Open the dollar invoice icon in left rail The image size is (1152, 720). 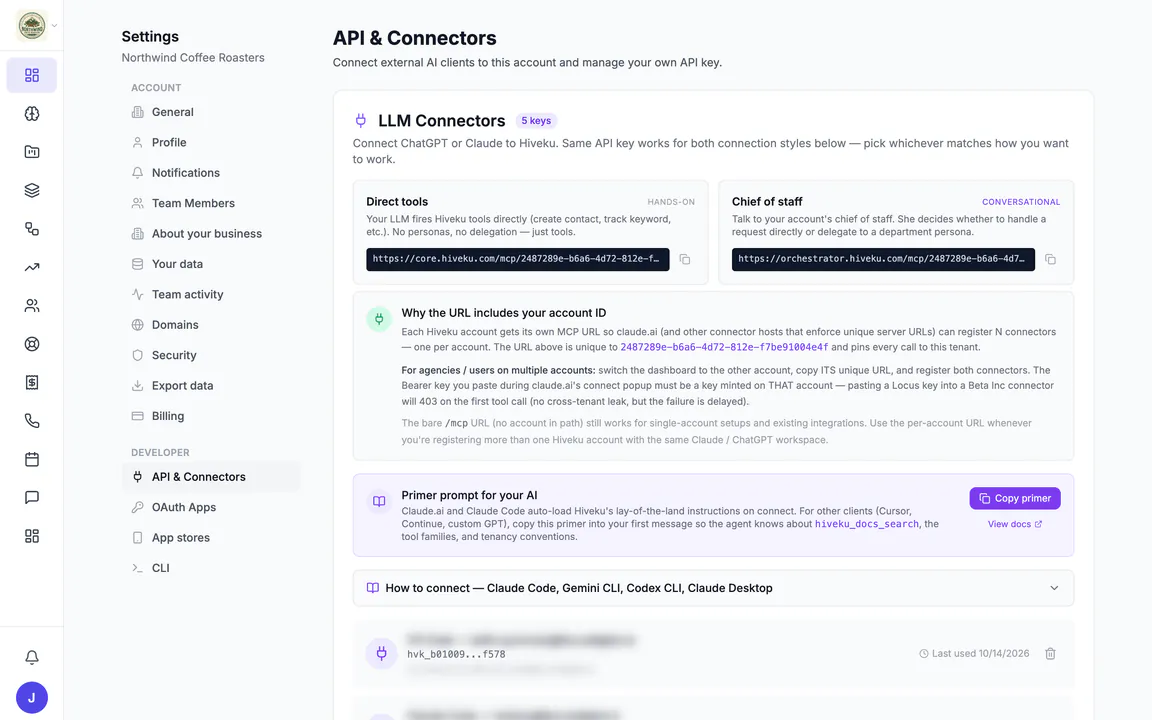pyautogui.click(x=32, y=382)
